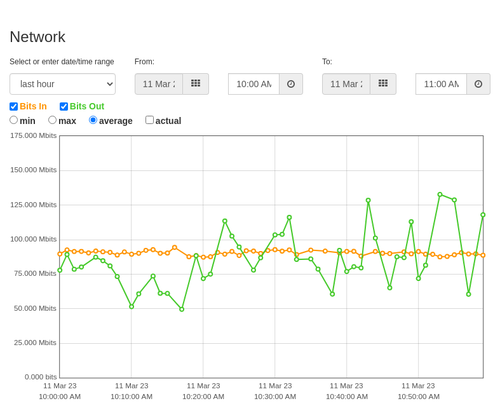
Task: Enable the actual checkbox
Action: coord(150,120)
